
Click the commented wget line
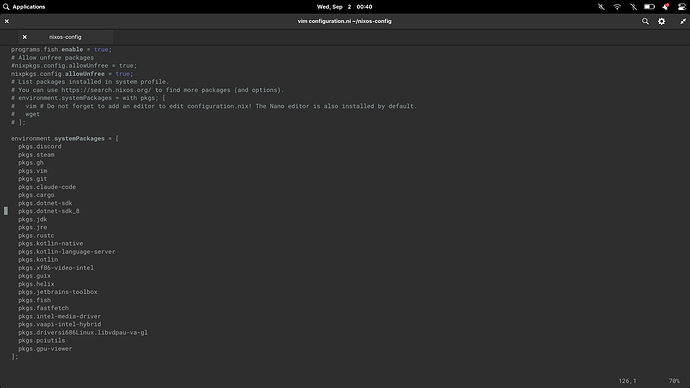[x=26, y=114]
